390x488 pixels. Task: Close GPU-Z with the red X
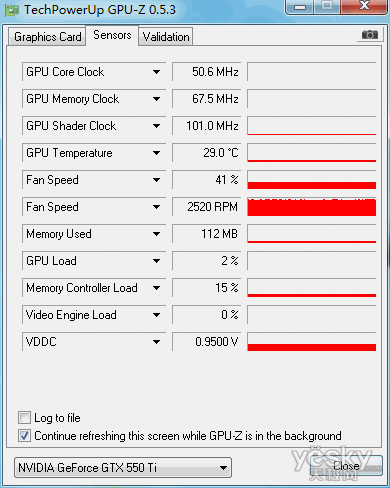point(364,6)
